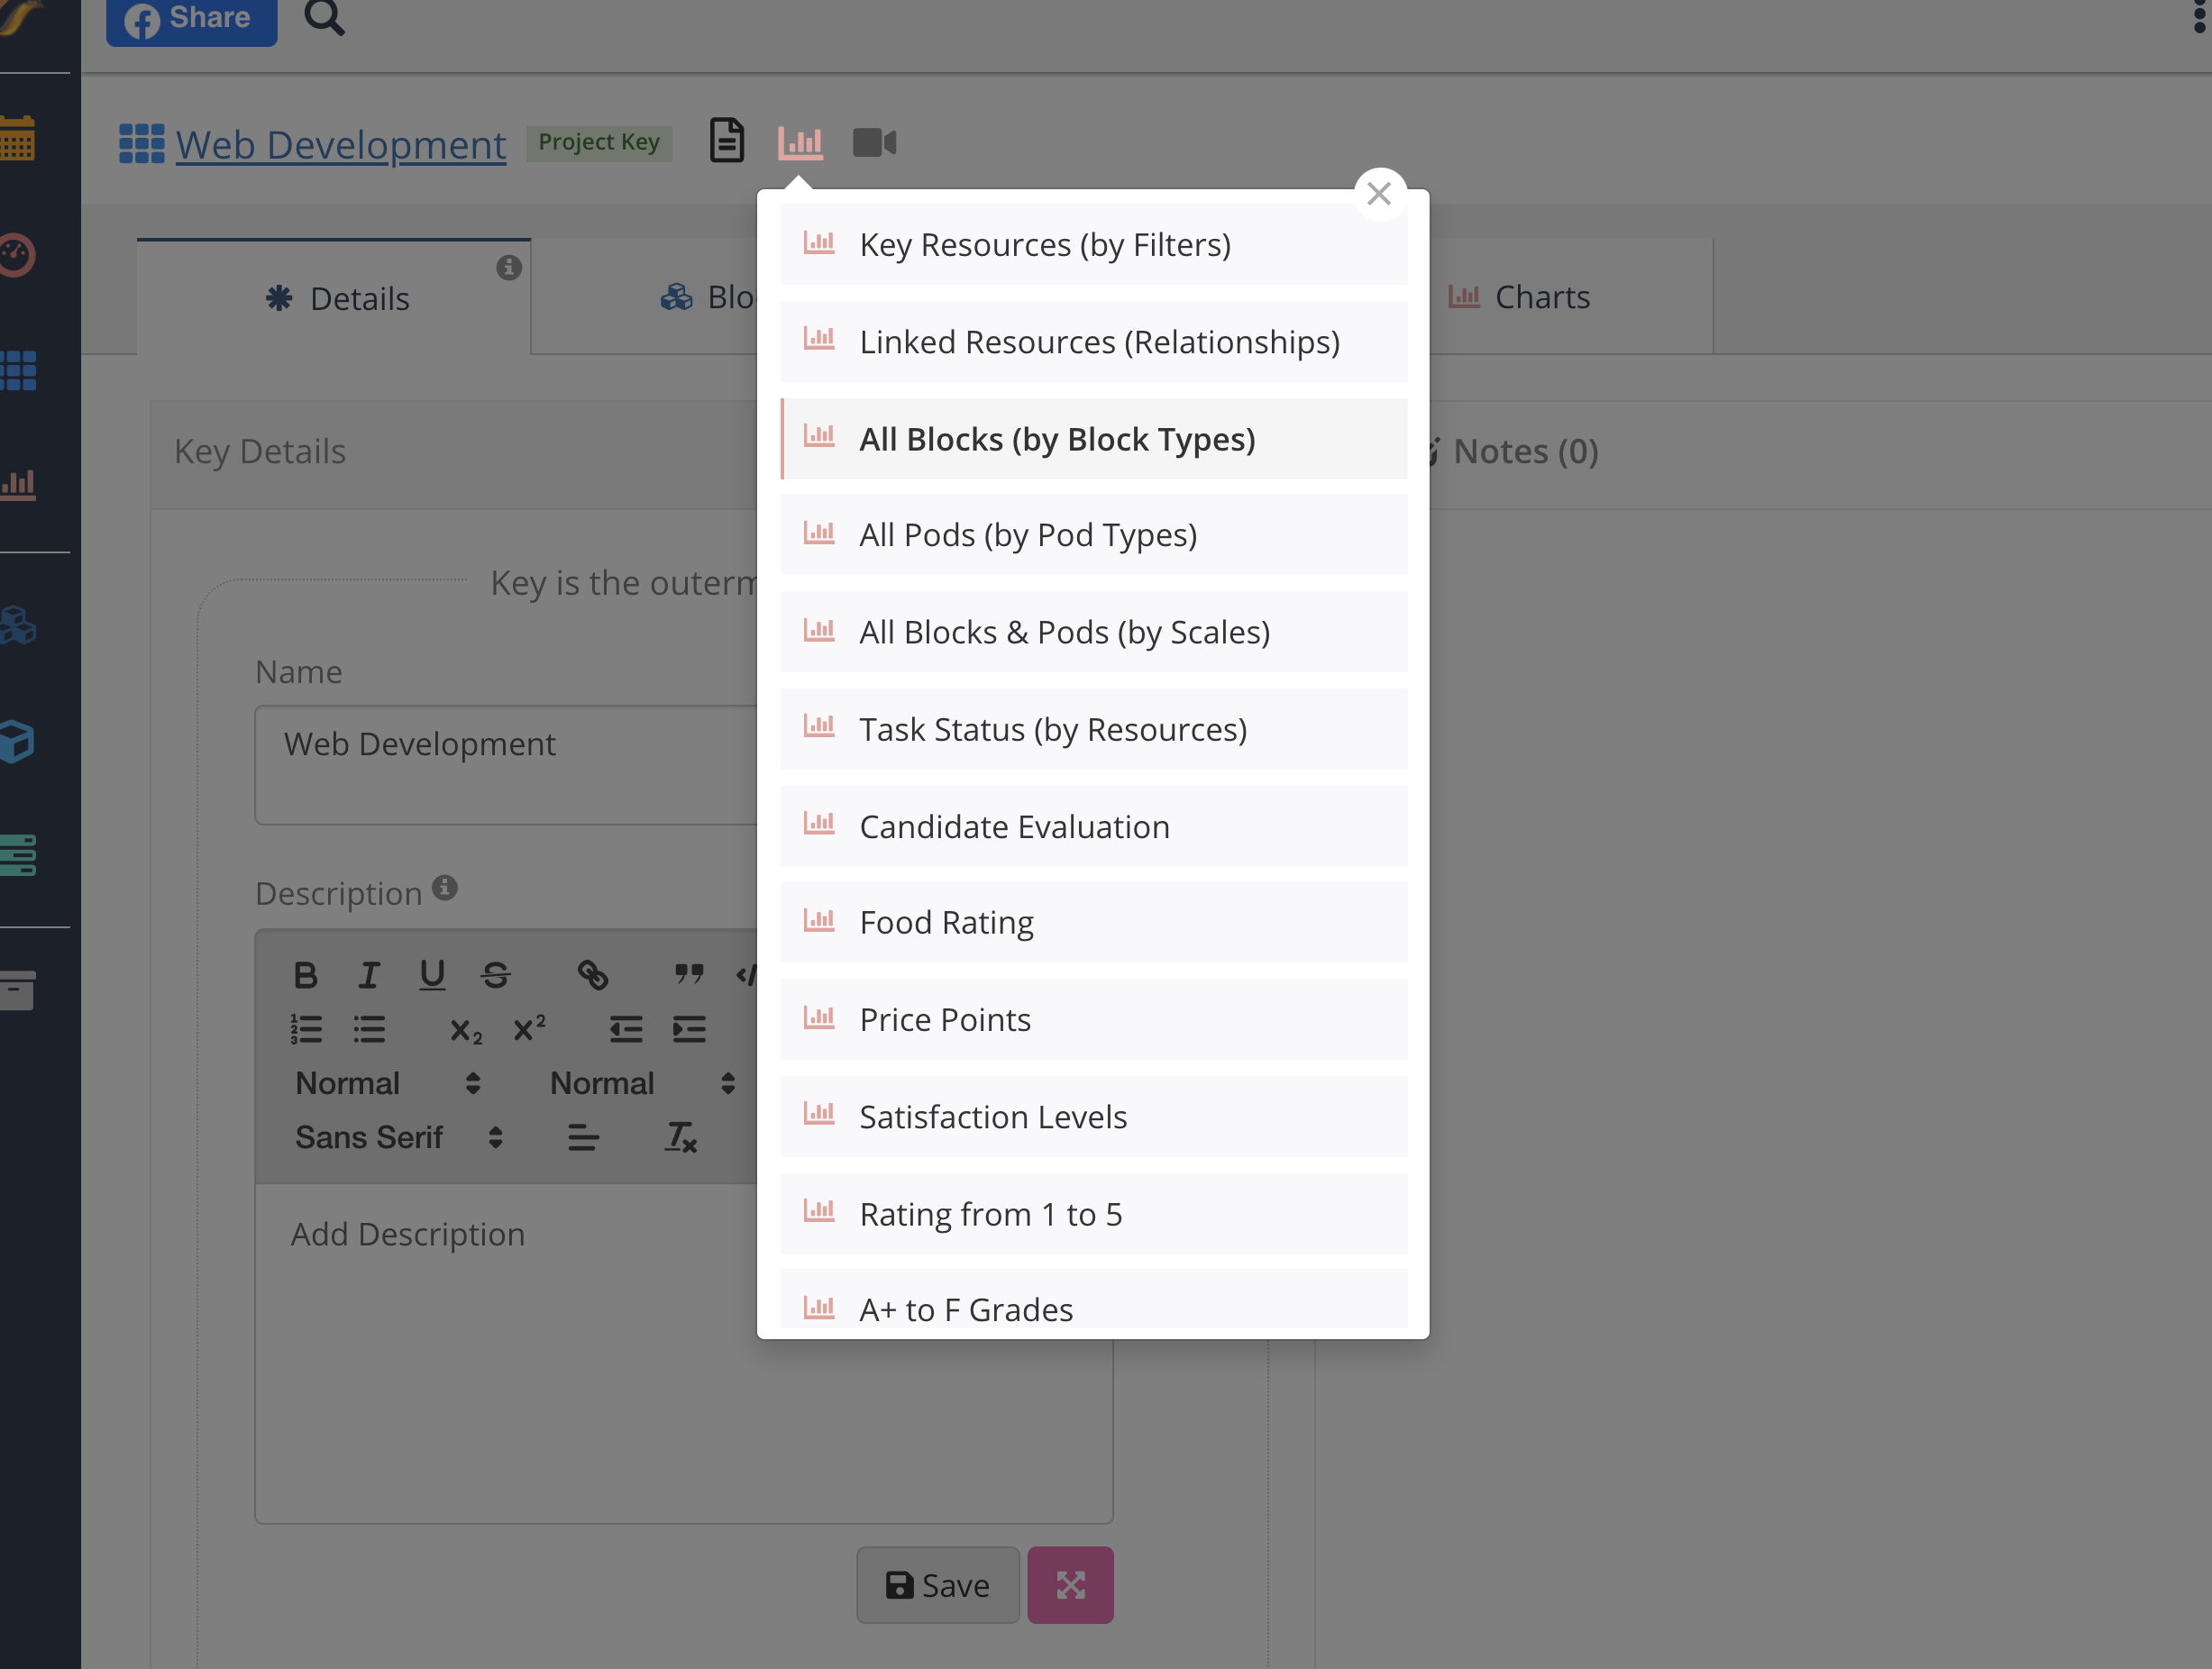The height and width of the screenshot is (1669, 2212).
Task: Toggle strikethrough formatting
Action: (495, 974)
